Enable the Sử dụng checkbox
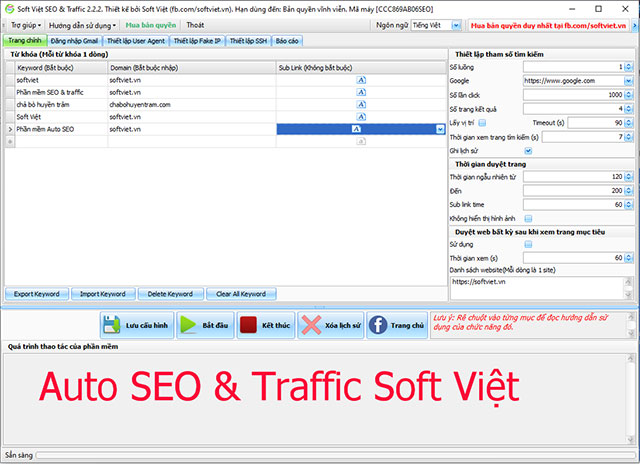Image resolution: width=640 pixels, height=464 pixels. 528,244
